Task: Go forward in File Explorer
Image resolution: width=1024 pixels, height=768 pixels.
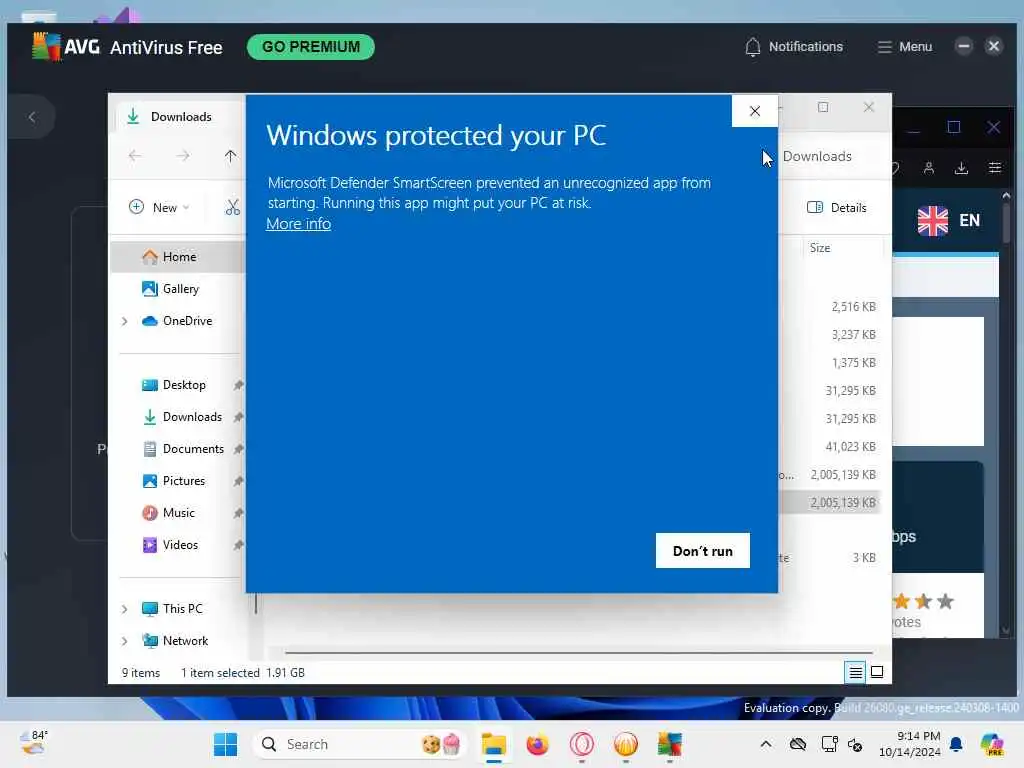Action: 183,155
